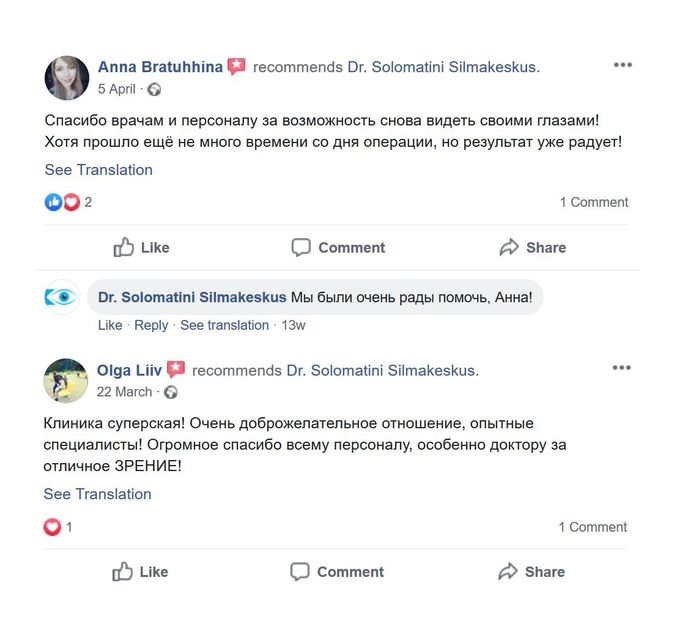Click the heart reaction icon on Olga's review
The image size is (685, 643).
pyautogui.click(x=52, y=527)
